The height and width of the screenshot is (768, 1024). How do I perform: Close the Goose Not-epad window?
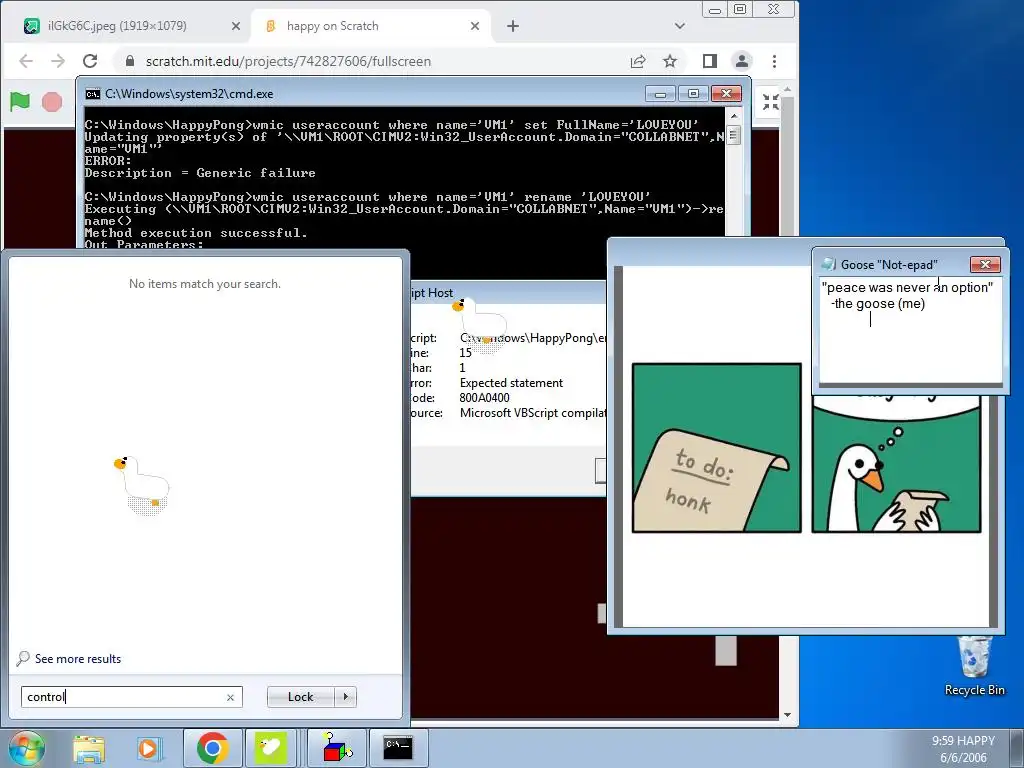coord(985,264)
